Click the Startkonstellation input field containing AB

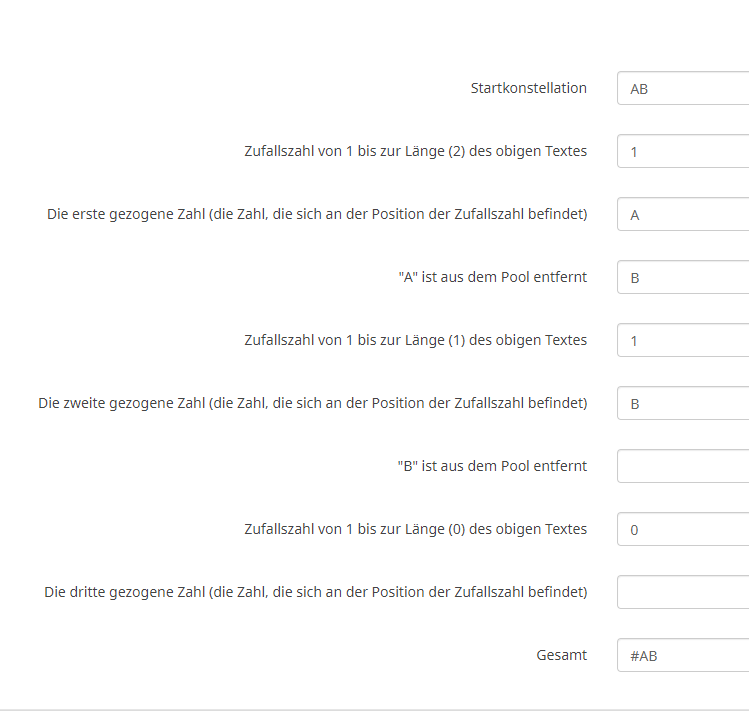point(684,89)
